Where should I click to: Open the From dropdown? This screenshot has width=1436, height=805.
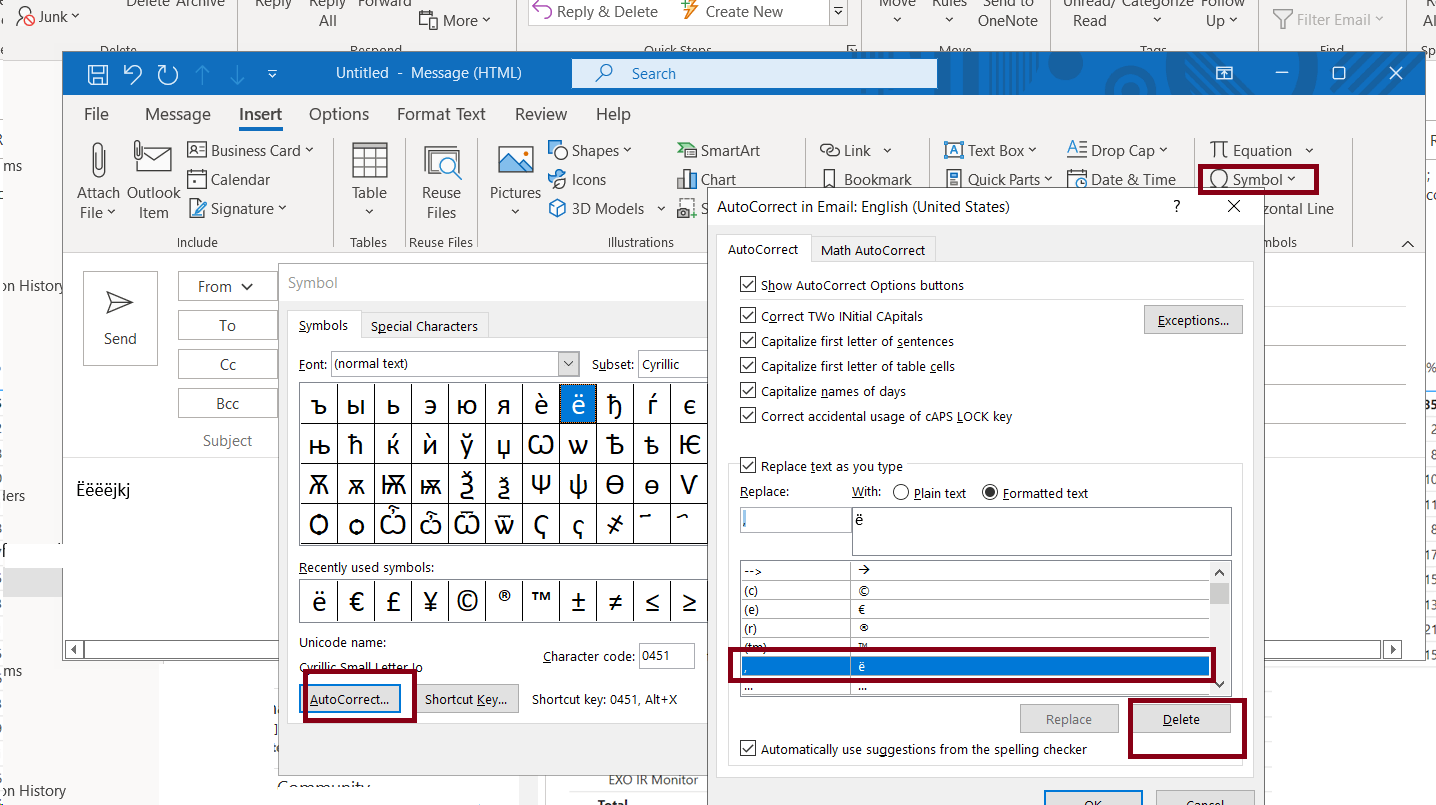(227, 287)
